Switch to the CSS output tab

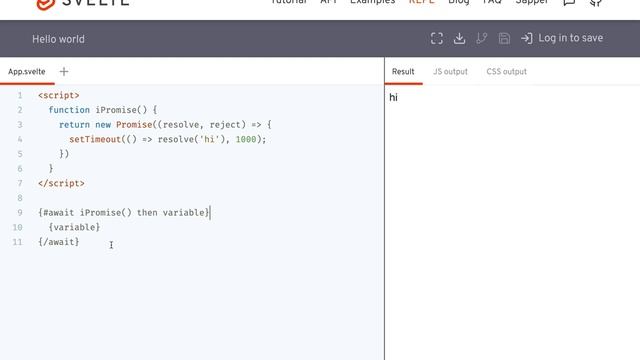pyautogui.click(x=506, y=72)
